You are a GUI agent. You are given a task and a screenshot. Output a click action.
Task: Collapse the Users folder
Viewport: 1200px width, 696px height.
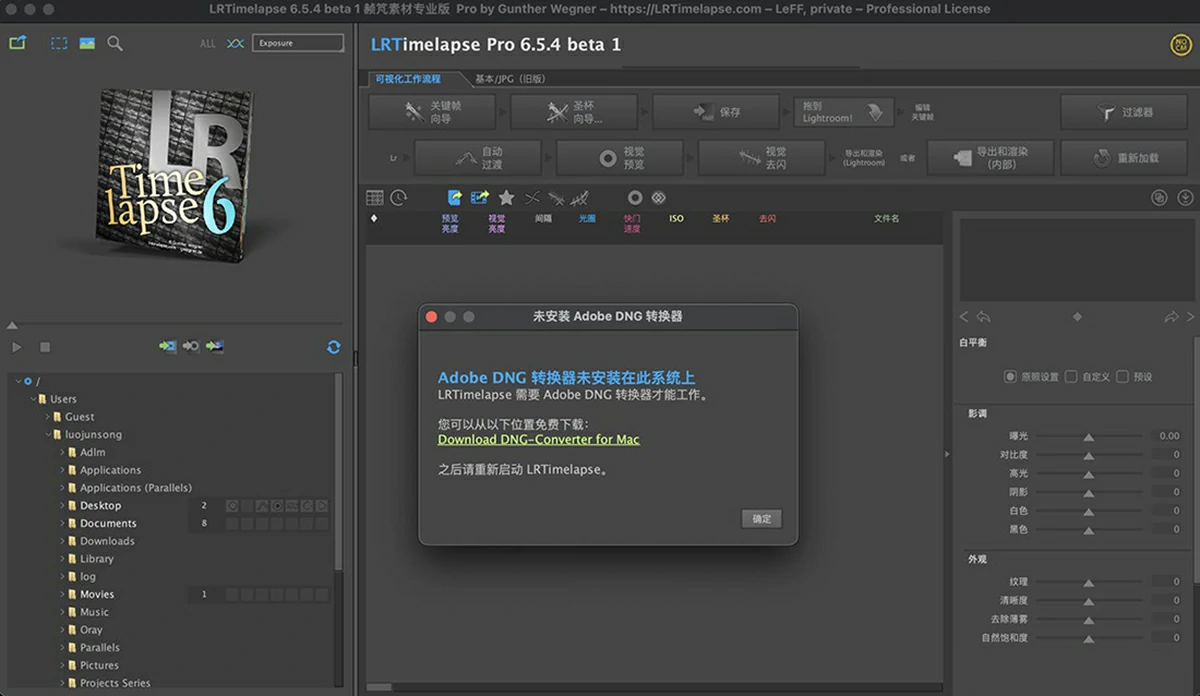[33, 399]
